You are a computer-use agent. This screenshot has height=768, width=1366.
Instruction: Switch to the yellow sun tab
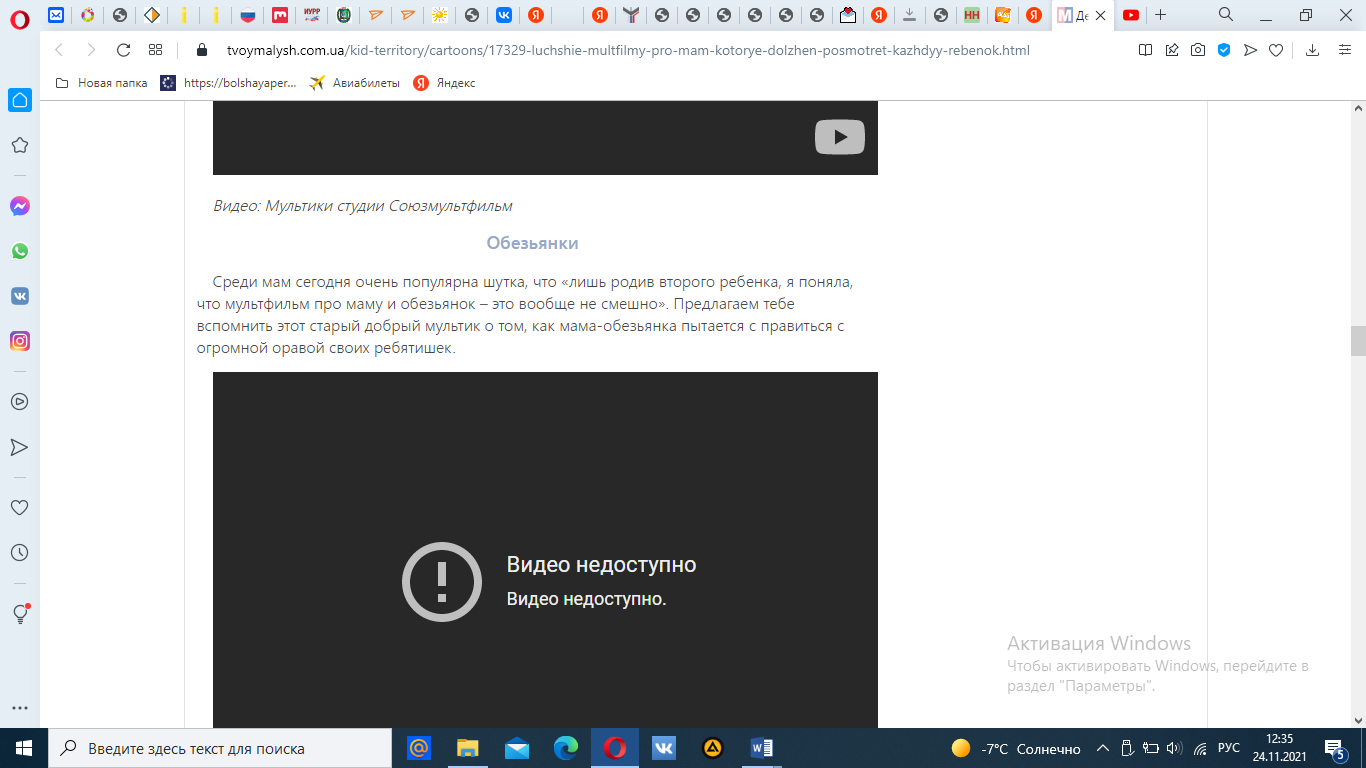(439, 15)
